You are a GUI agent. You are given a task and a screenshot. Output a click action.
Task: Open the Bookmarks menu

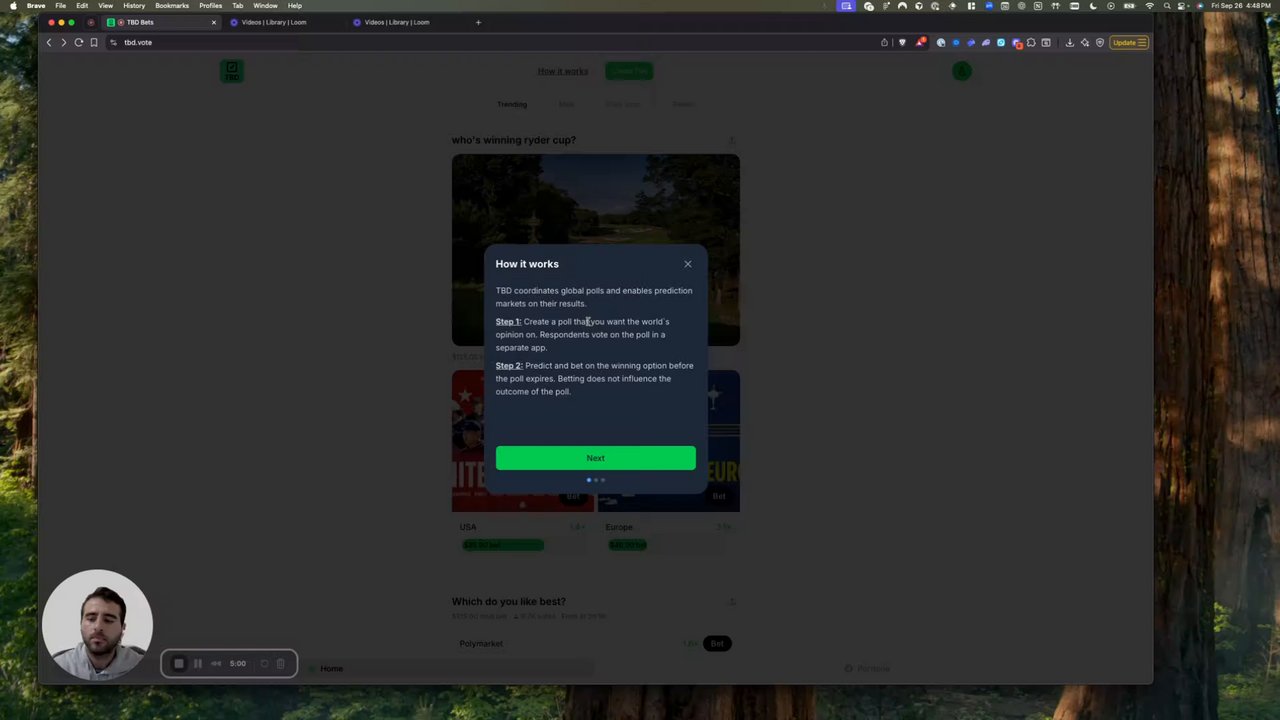tap(172, 6)
